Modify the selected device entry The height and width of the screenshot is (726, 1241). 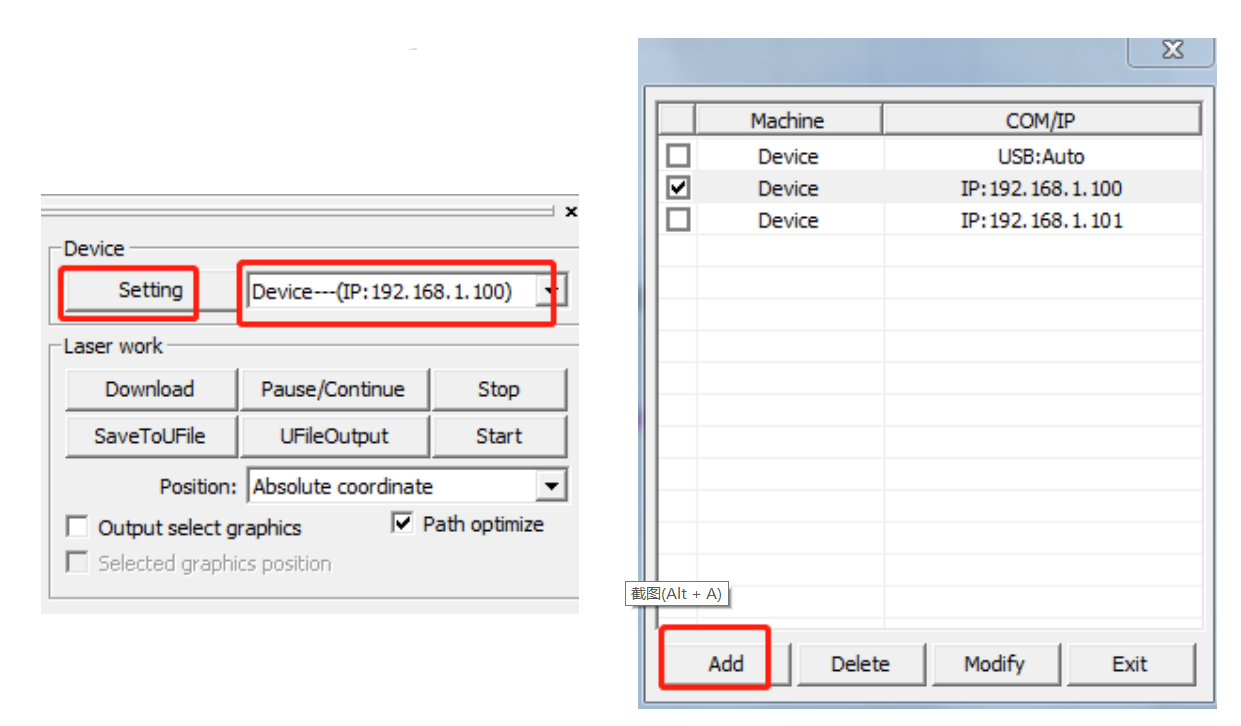coord(994,664)
